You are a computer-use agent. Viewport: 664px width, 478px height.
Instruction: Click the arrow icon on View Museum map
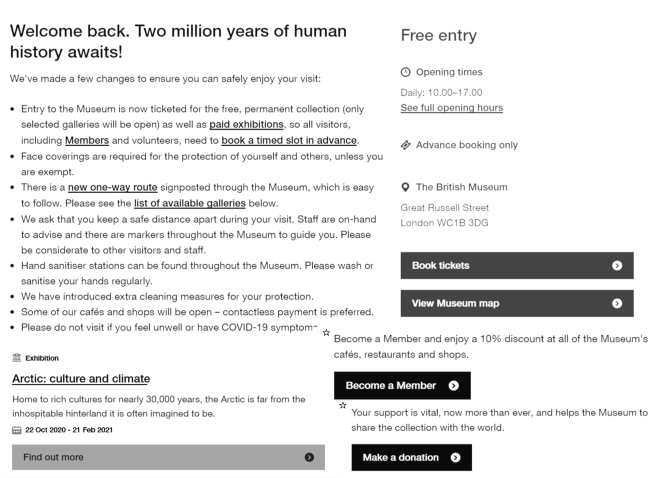coord(617,303)
